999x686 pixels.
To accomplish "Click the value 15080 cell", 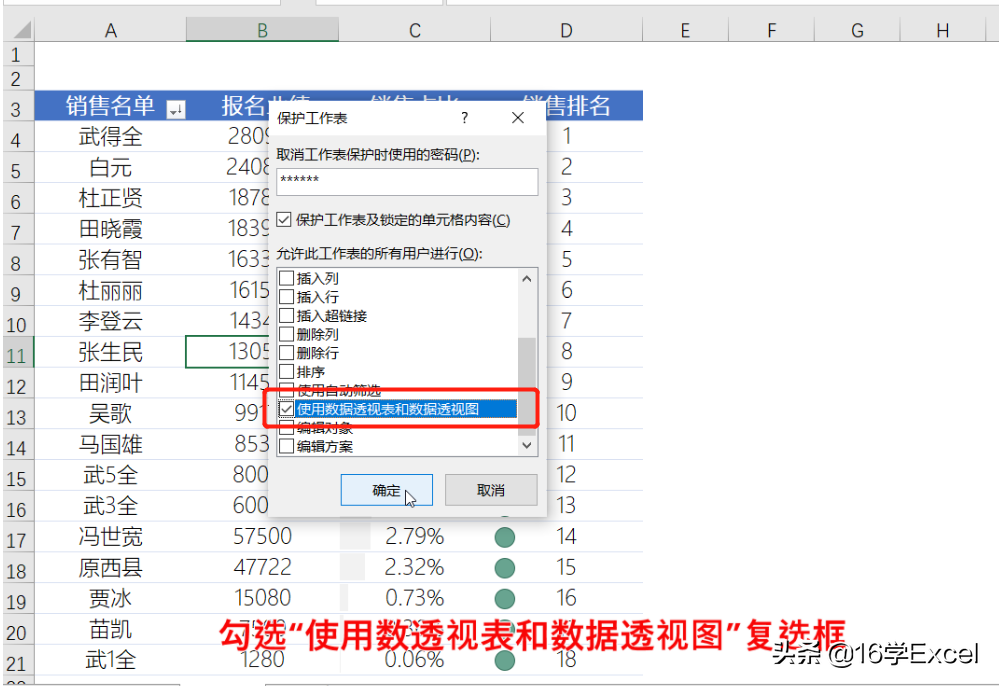I will (x=262, y=598).
